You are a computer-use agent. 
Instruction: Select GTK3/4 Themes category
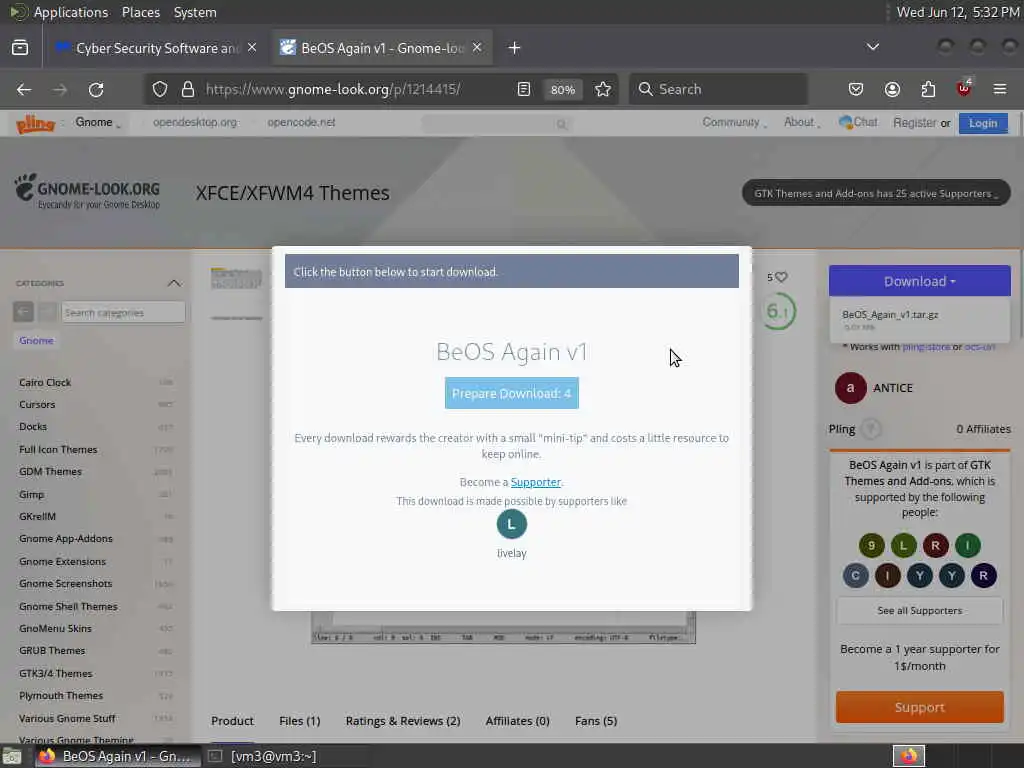point(56,673)
